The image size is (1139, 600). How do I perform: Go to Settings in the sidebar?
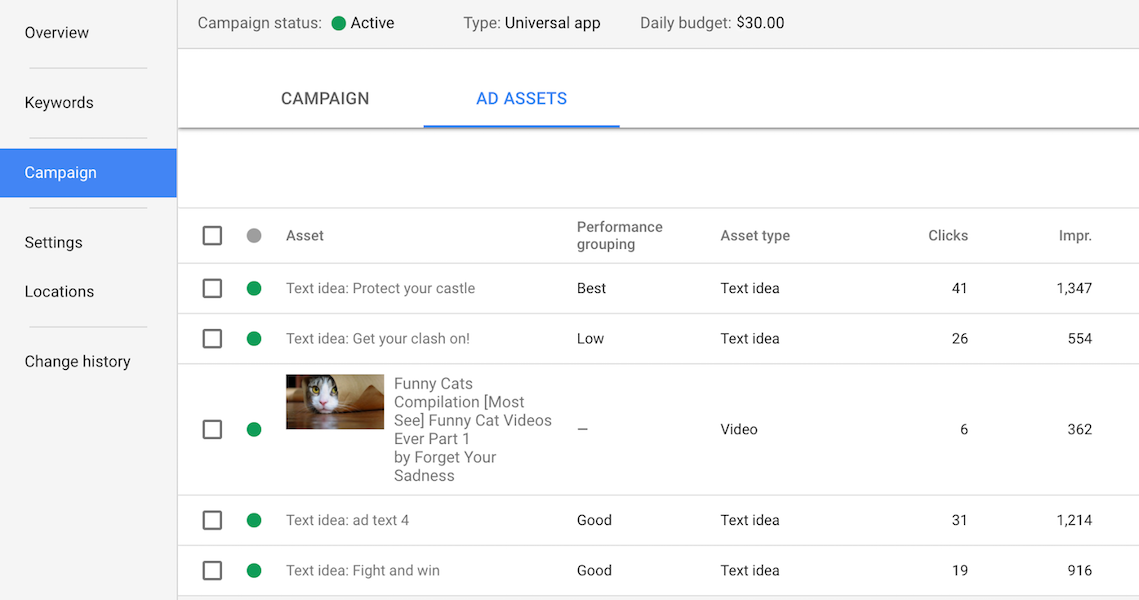pyautogui.click(x=53, y=242)
